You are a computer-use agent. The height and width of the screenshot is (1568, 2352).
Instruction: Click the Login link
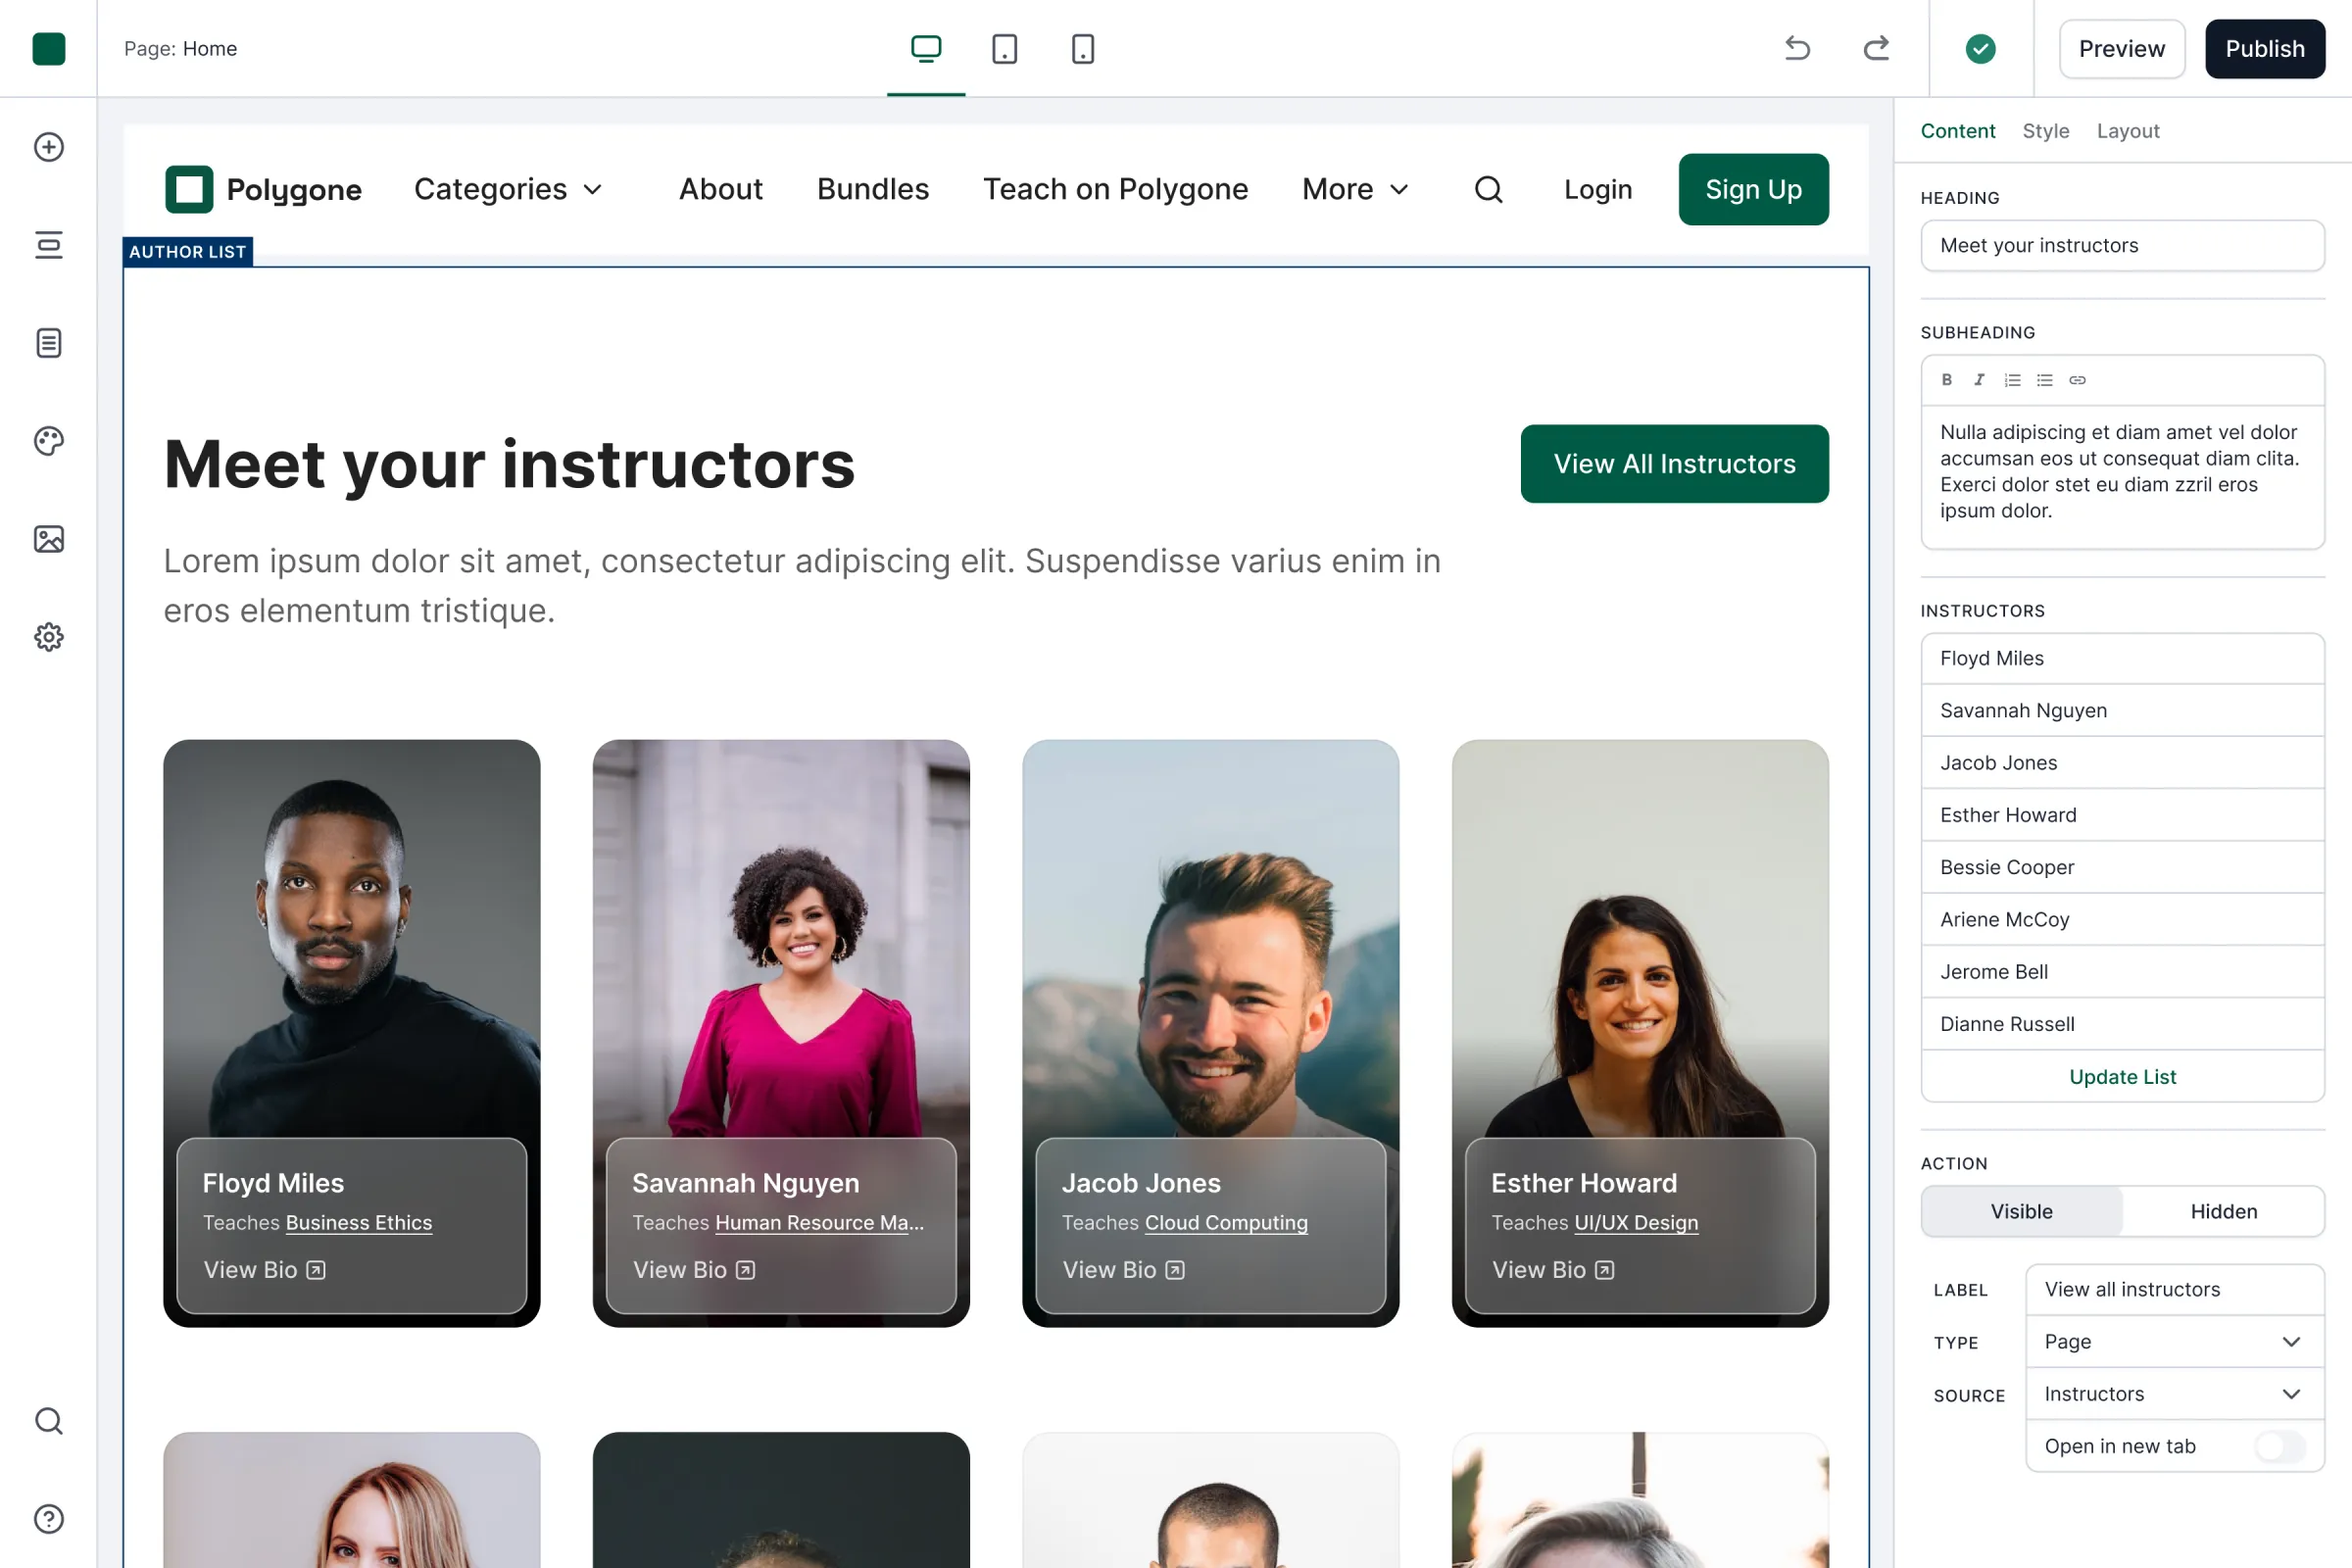pyautogui.click(x=1598, y=189)
